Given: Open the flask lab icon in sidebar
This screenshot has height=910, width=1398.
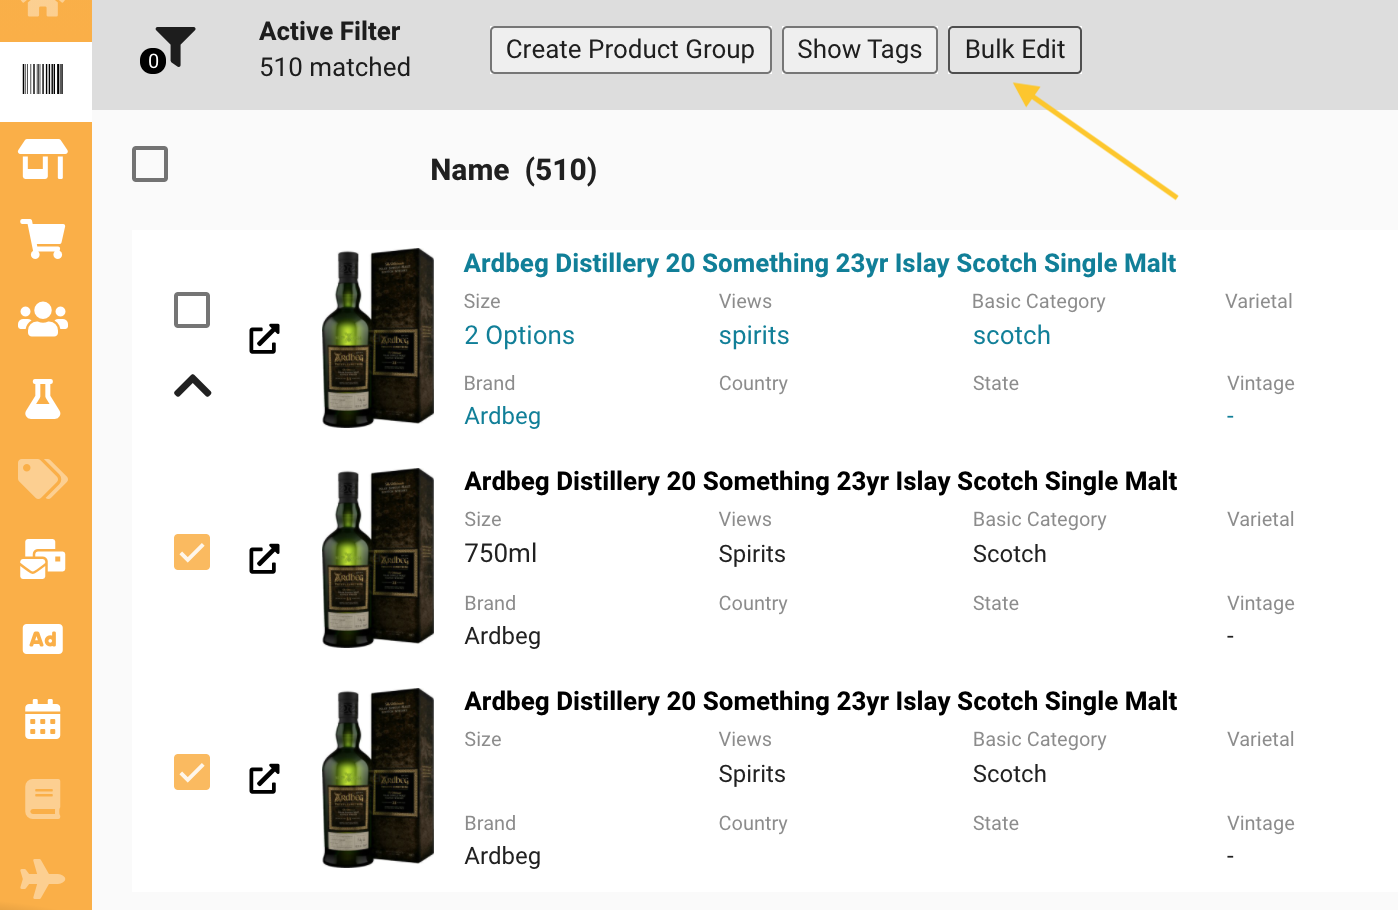Looking at the screenshot, I should click(43, 399).
